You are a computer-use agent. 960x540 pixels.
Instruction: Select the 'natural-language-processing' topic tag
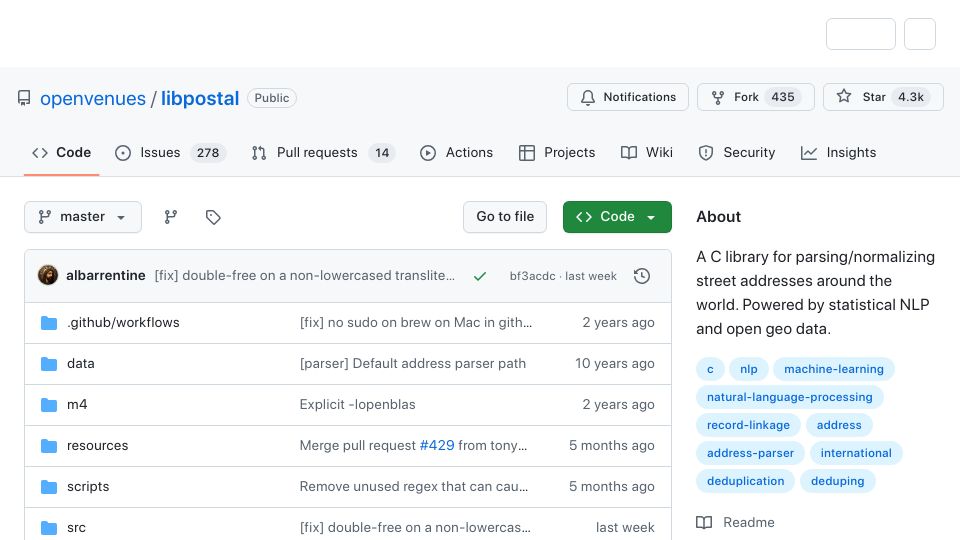pos(789,397)
